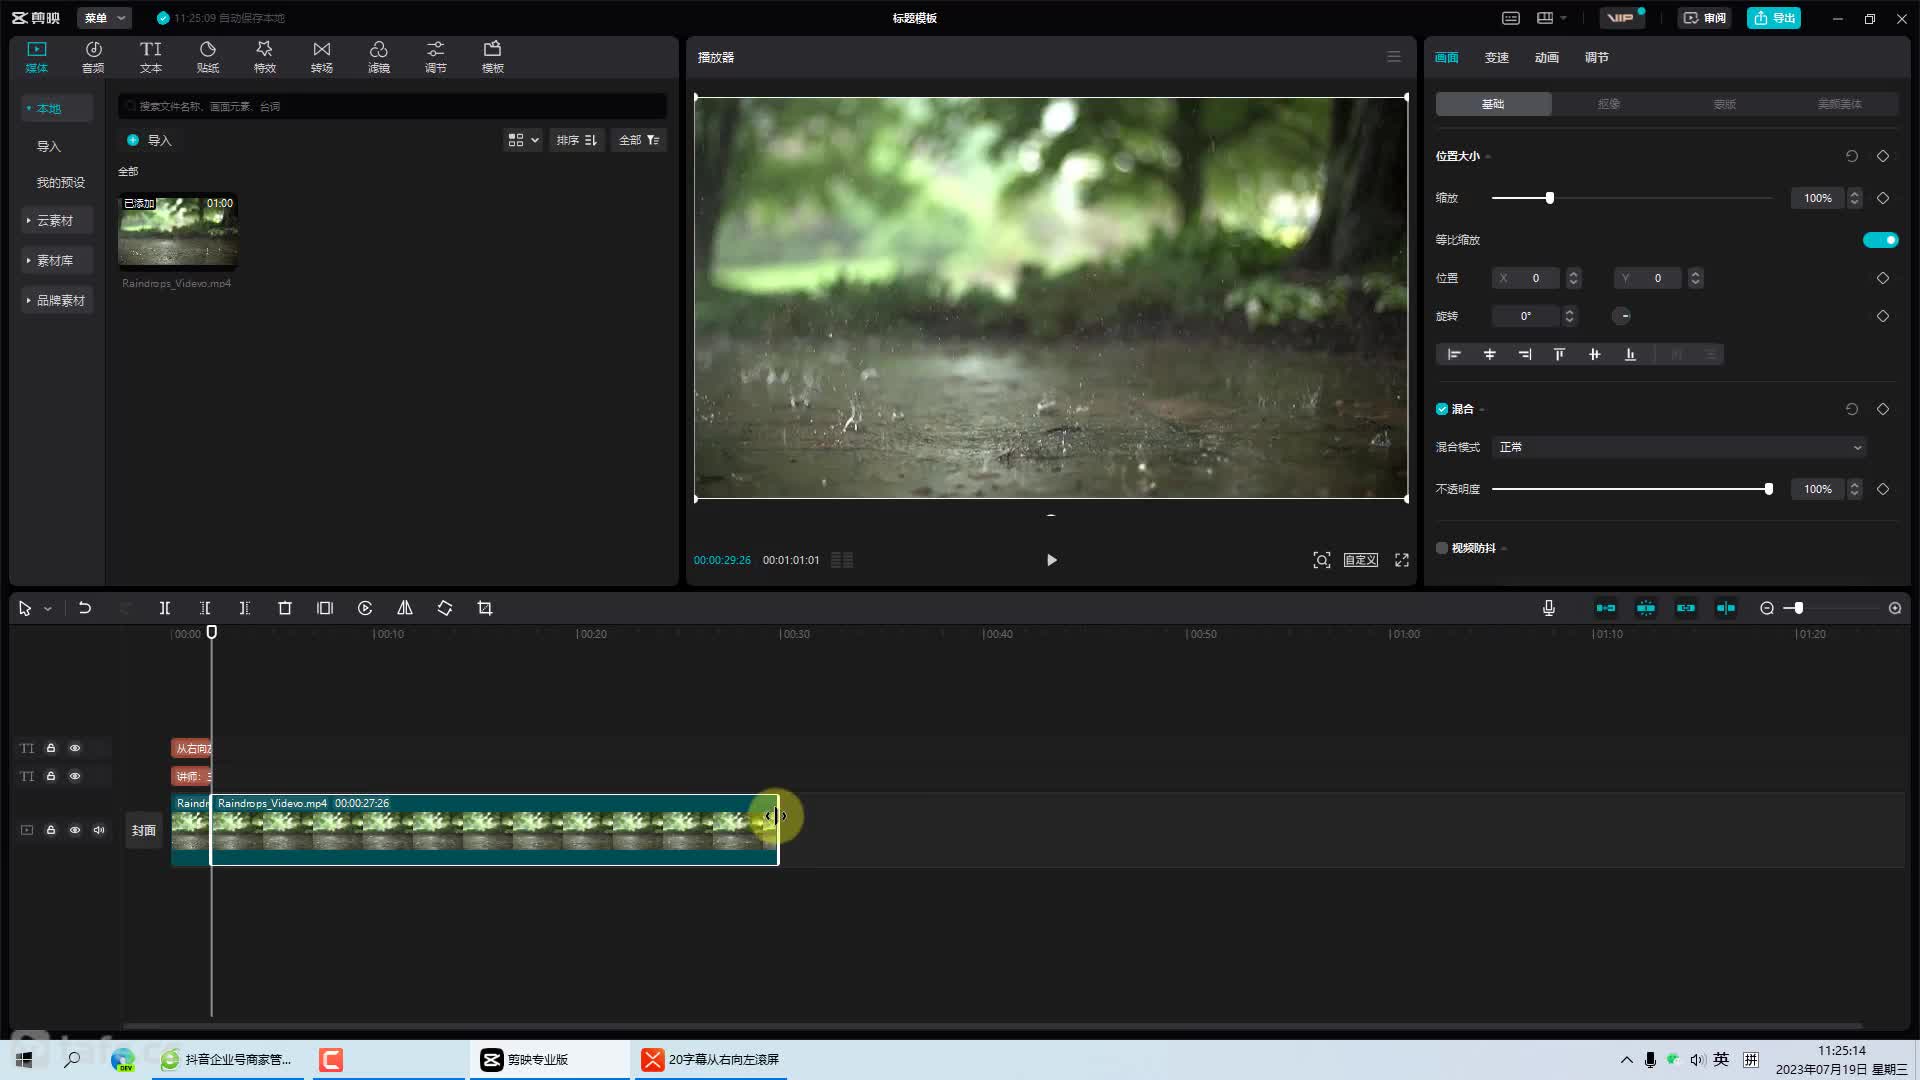Switch to the 蒙版 mask sub-tab
Image resolution: width=1920 pixels, height=1080 pixels.
1725,104
